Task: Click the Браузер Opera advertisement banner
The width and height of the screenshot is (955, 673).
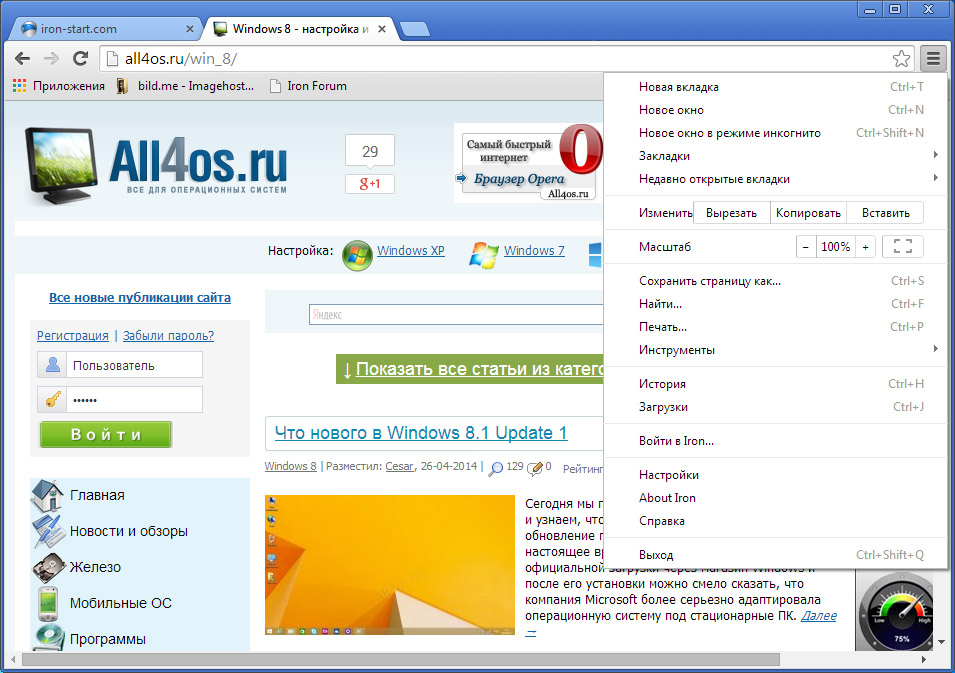Action: (x=529, y=162)
